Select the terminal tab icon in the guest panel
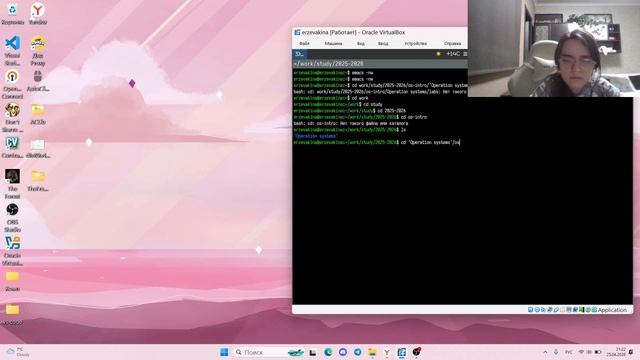 tap(299, 54)
